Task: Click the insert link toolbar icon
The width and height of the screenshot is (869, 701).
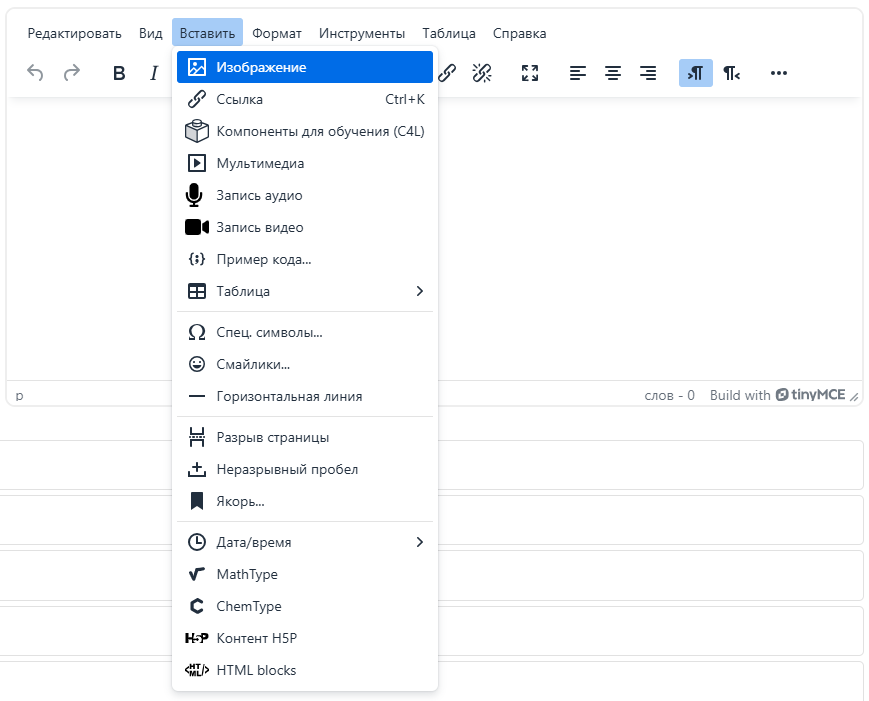Action: (447, 73)
